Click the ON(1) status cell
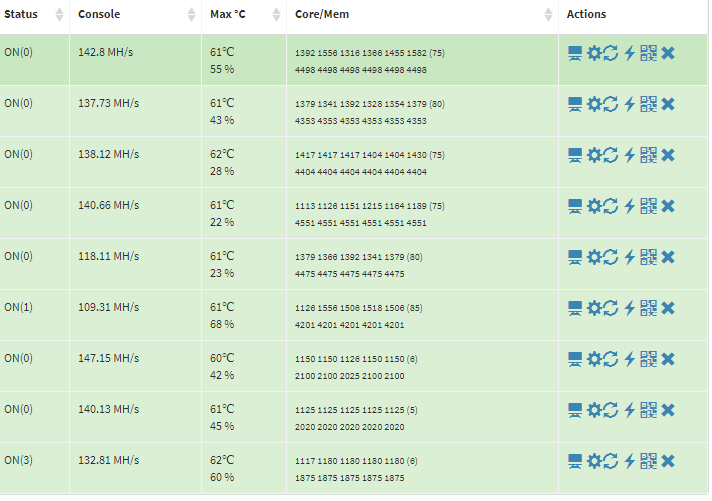The width and height of the screenshot is (712, 501). click(x=19, y=307)
